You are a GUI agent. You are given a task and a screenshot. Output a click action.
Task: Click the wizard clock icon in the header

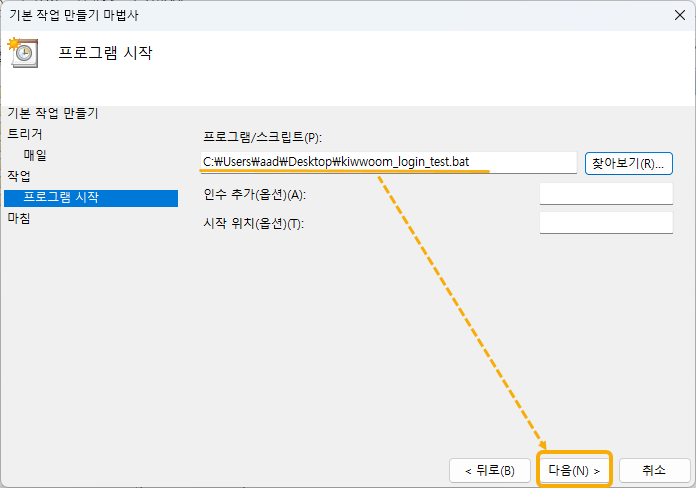tap(23, 53)
